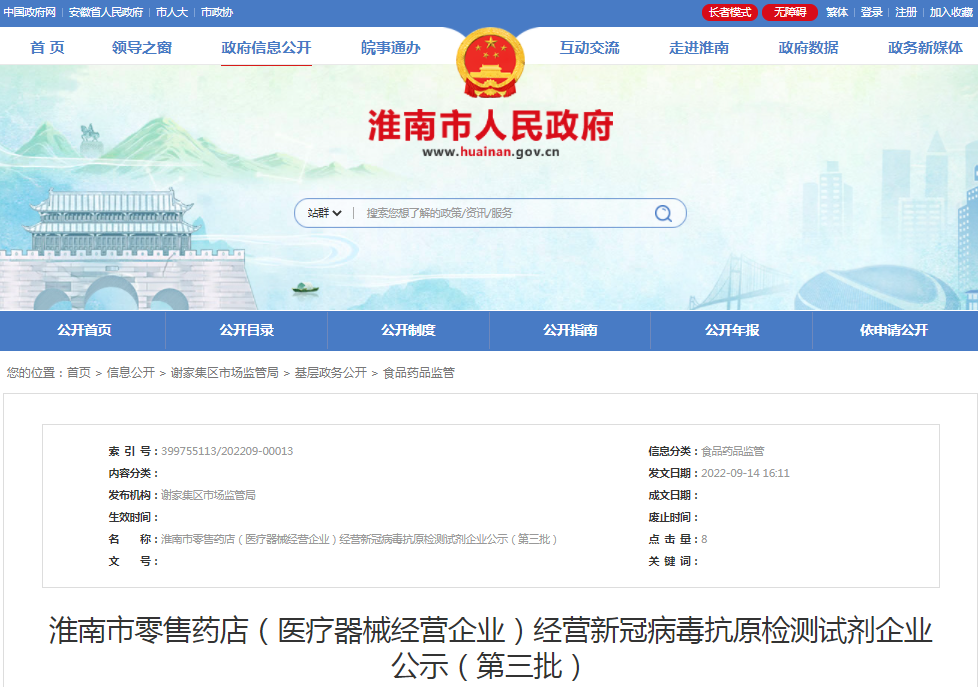Click the search magnifier icon

[663, 213]
